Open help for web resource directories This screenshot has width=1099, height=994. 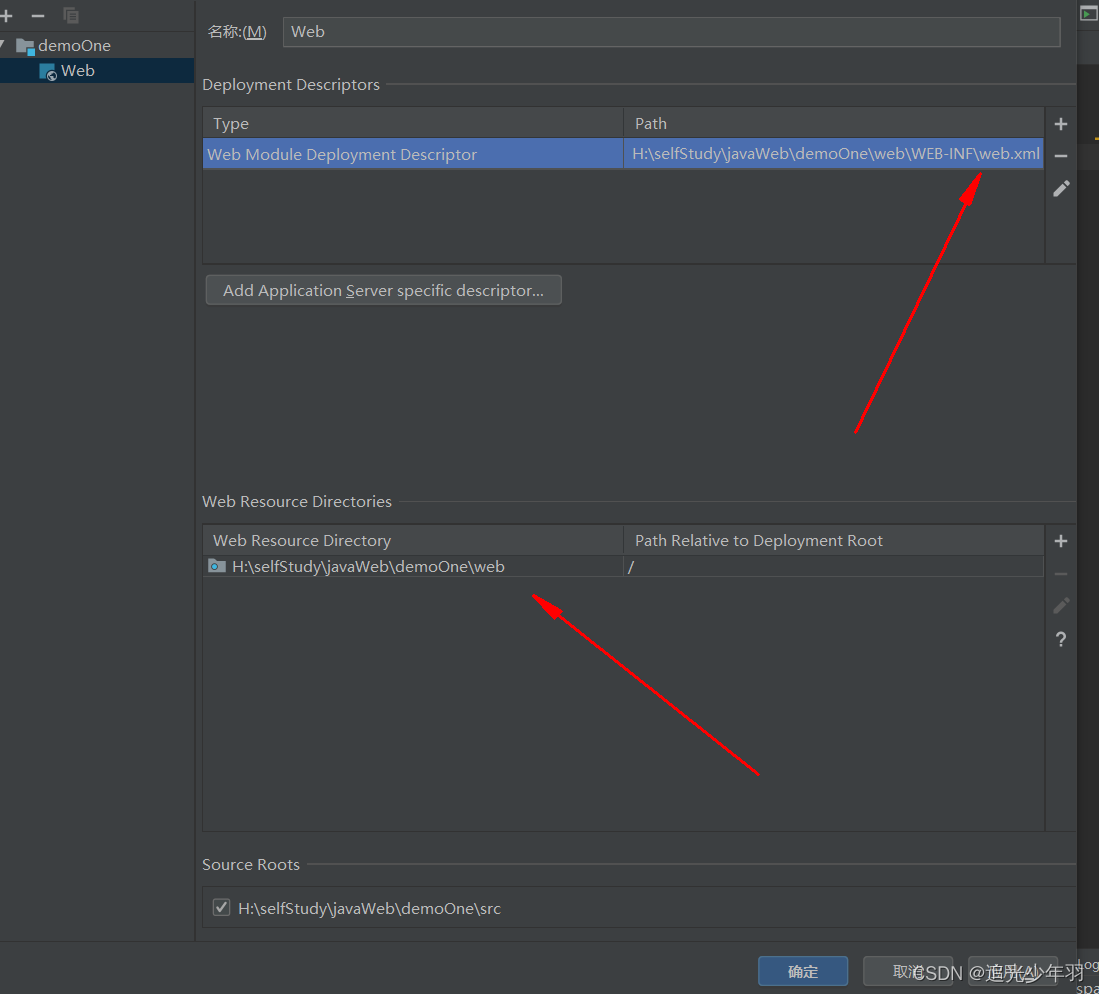tap(1060, 639)
